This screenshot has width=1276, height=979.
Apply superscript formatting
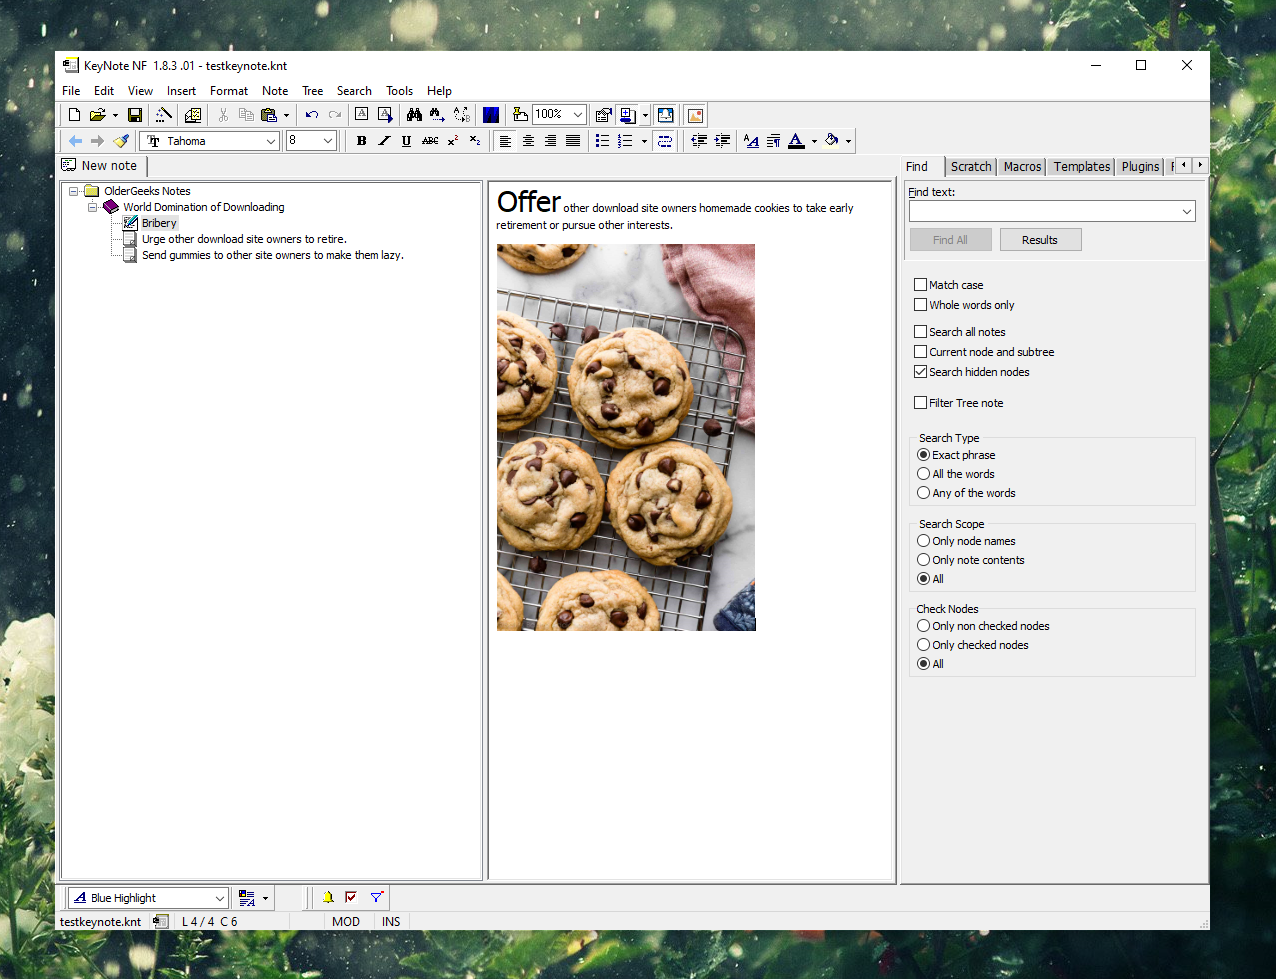tap(453, 141)
